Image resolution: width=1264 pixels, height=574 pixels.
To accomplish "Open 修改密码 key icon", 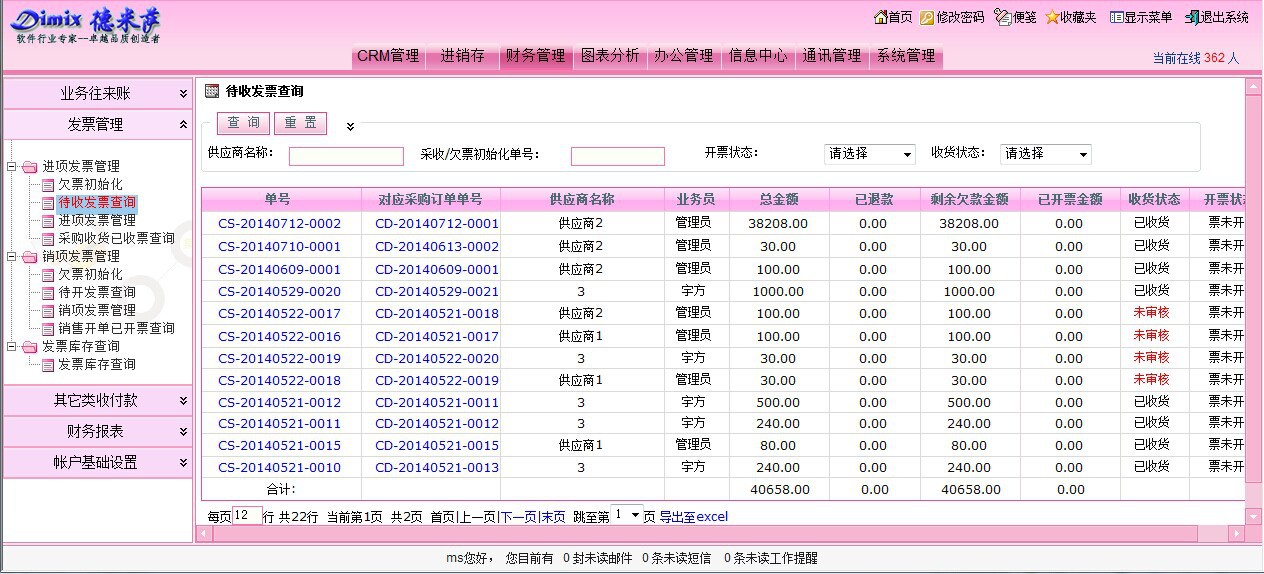I will [927, 17].
